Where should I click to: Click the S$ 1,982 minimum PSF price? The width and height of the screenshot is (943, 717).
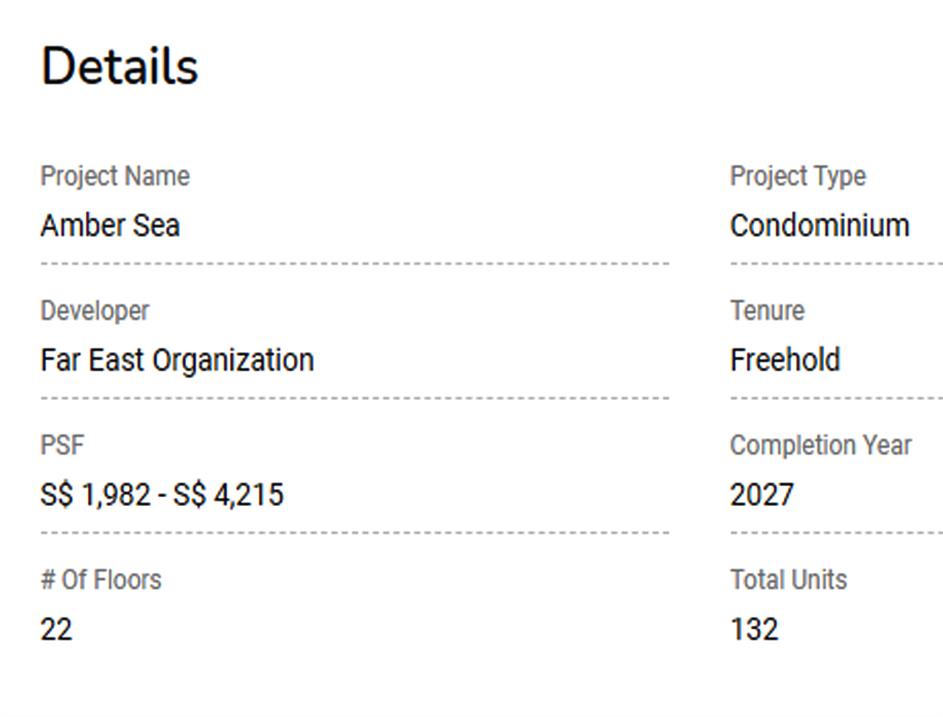click(95, 495)
